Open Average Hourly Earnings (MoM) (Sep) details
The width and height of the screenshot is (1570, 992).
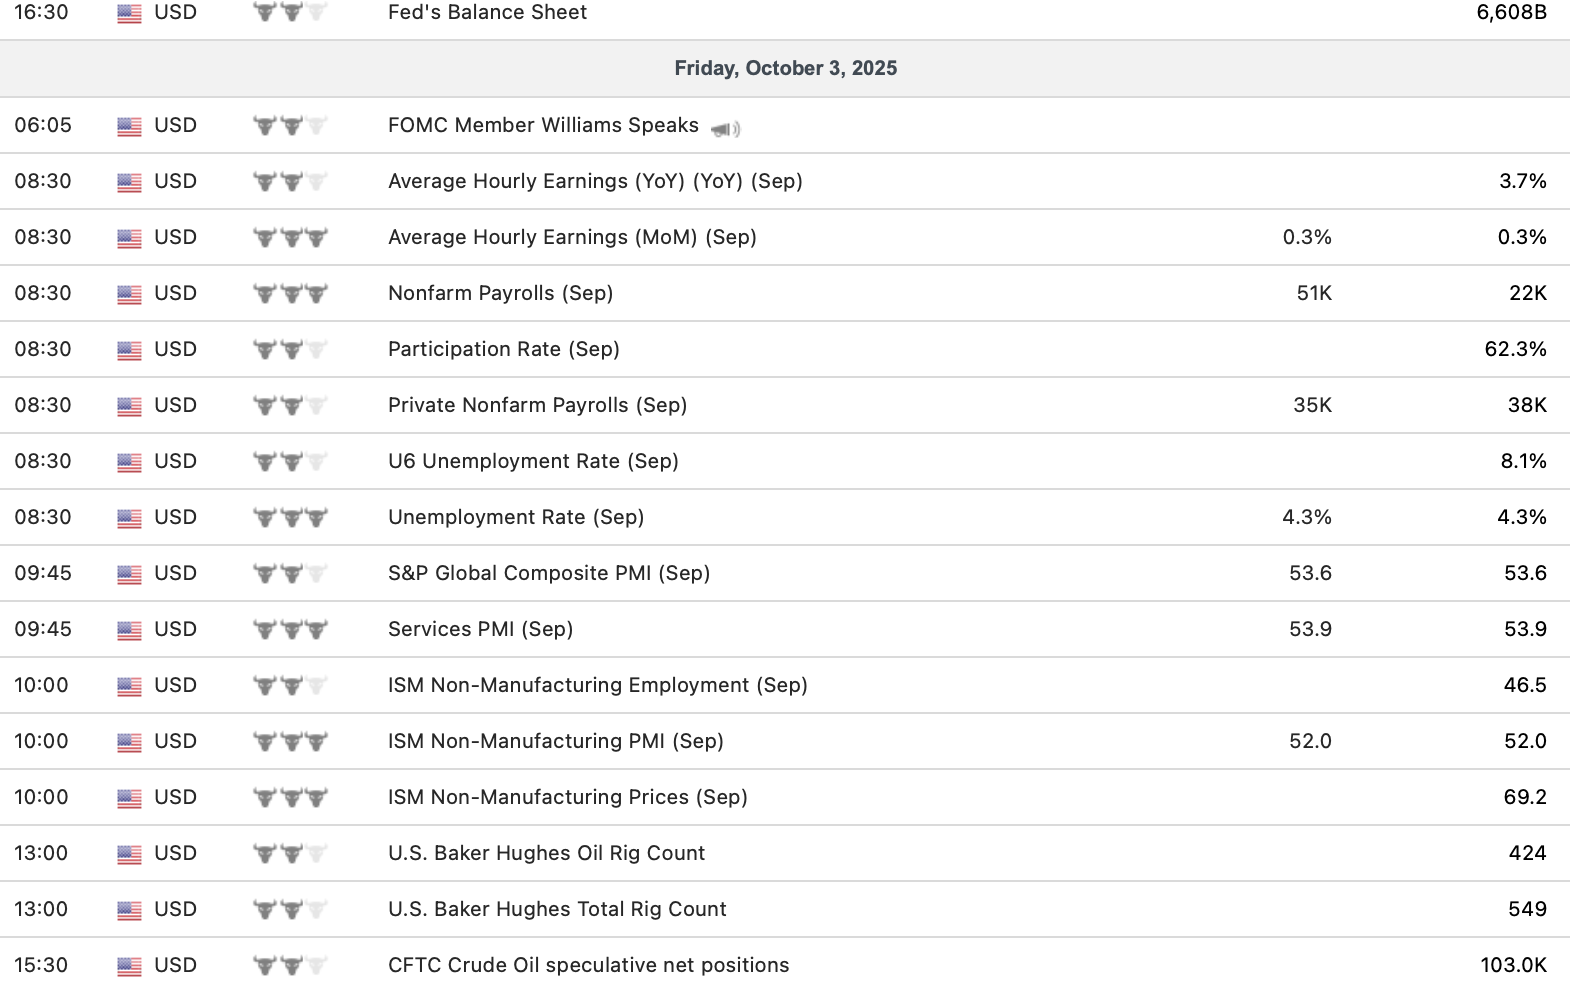pos(572,237)
